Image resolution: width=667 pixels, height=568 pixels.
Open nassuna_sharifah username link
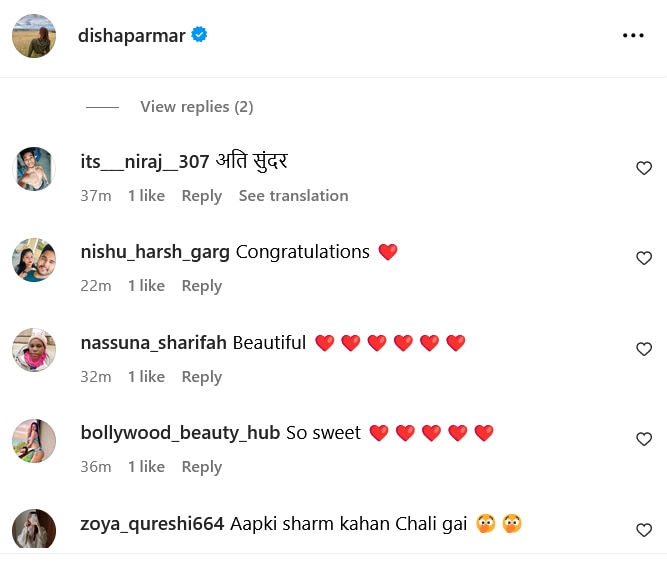(x=154, y=343)
